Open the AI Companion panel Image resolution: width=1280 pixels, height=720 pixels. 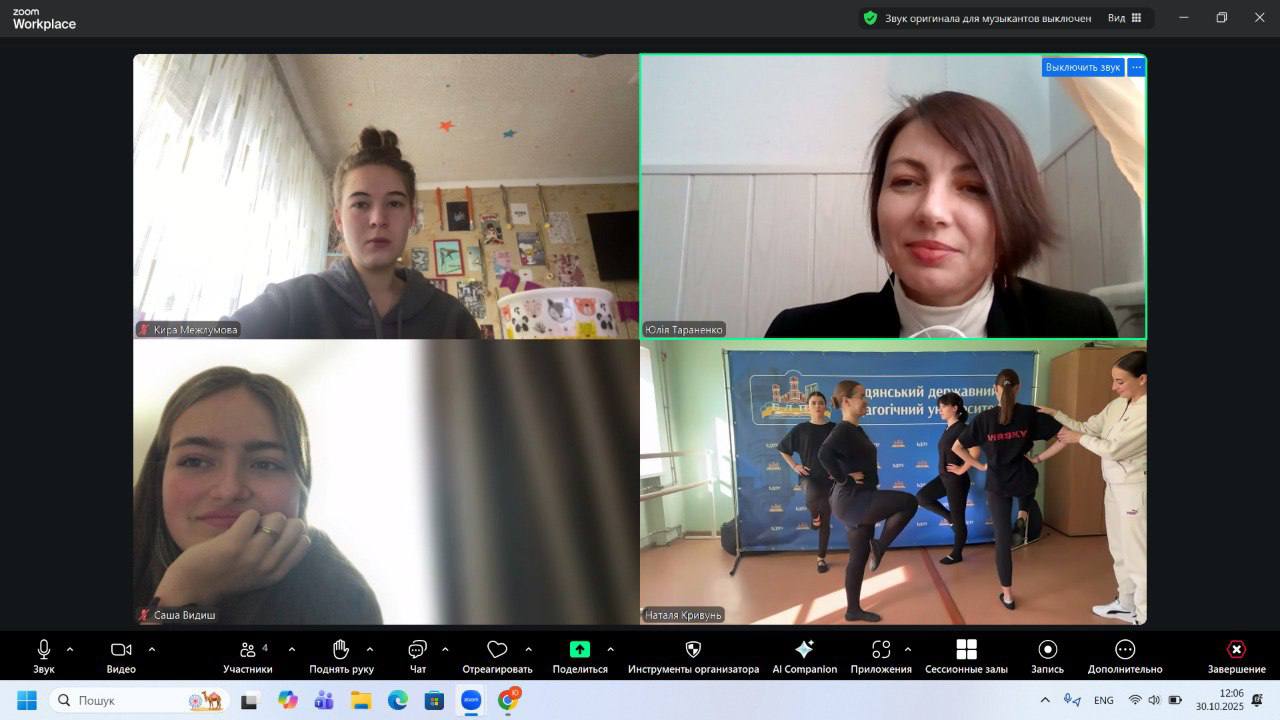coord(804,656)
